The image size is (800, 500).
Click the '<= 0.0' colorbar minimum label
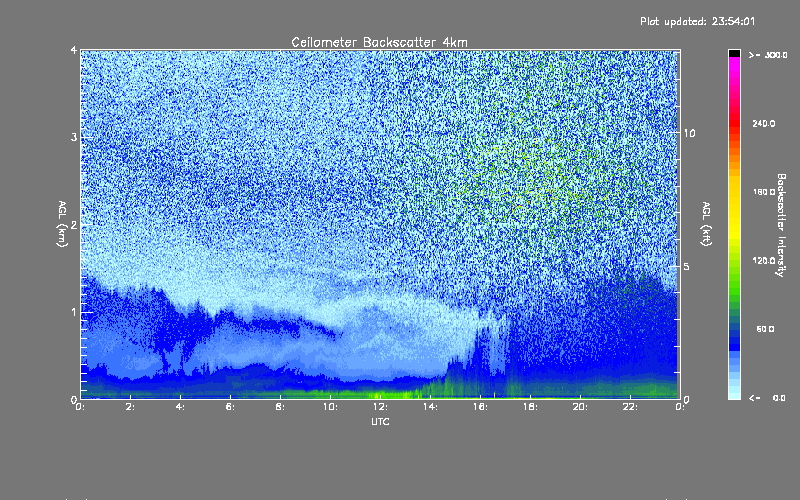[767, 398]
